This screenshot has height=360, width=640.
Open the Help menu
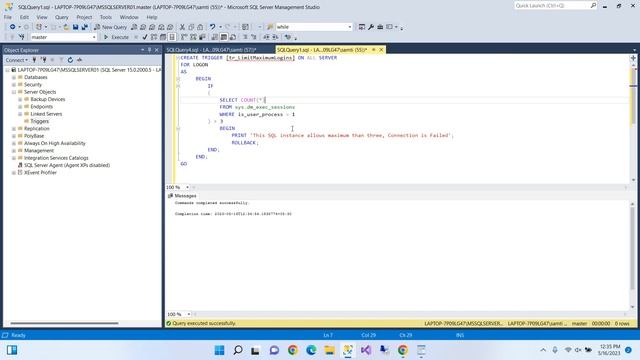(x=152, y=17)
